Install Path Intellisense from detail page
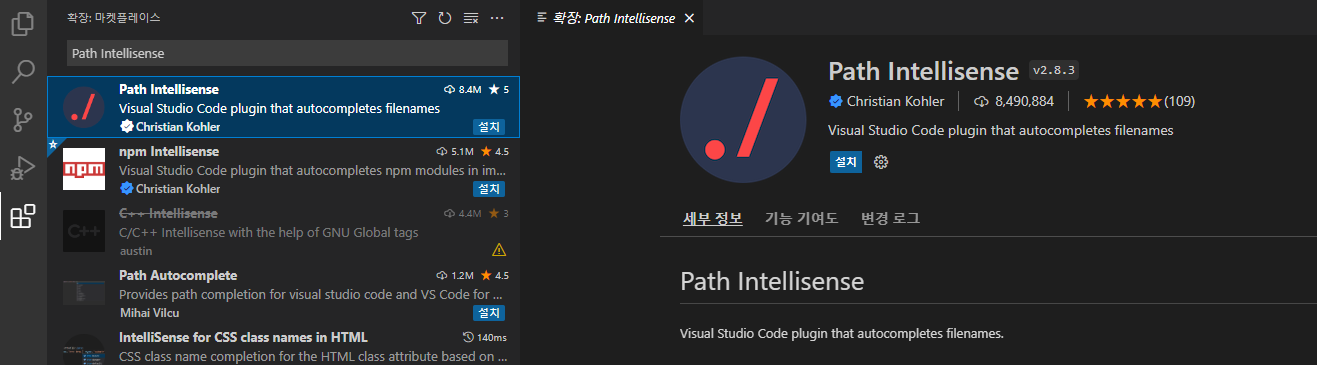 [x=846, y=162]
